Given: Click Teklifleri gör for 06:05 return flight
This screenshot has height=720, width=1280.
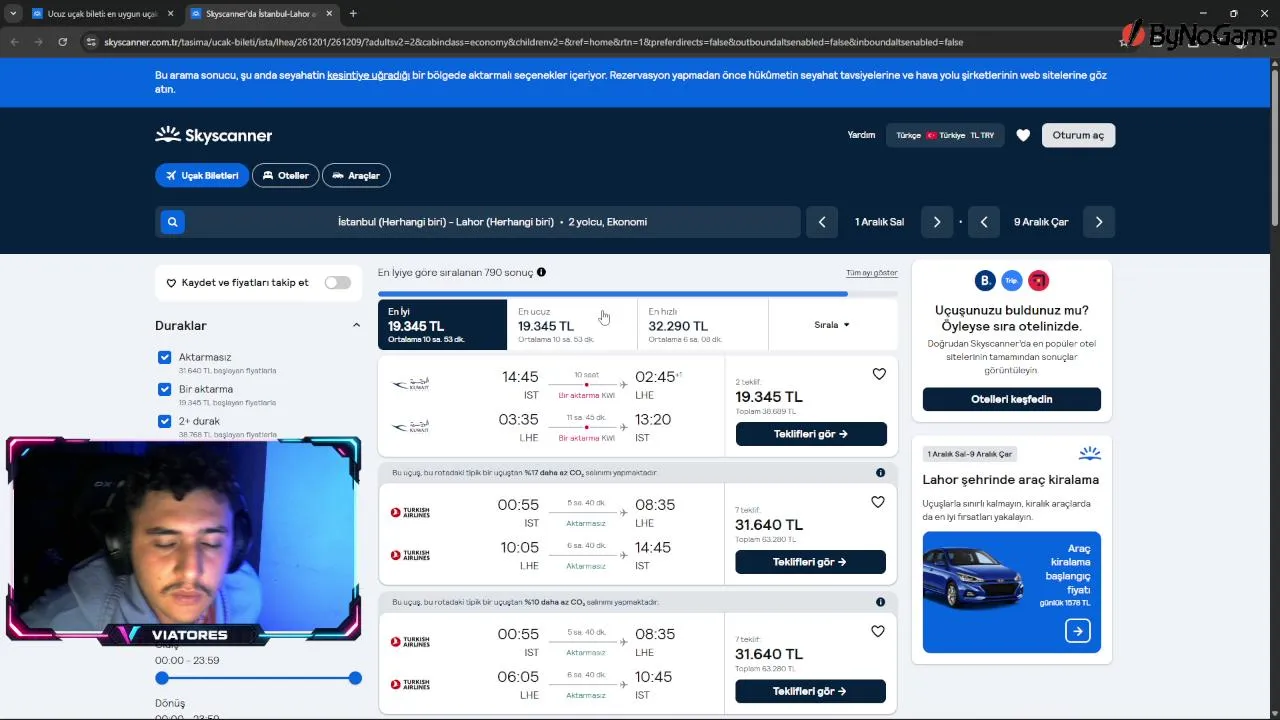Looking at the screenshot, I should point(810,691).
